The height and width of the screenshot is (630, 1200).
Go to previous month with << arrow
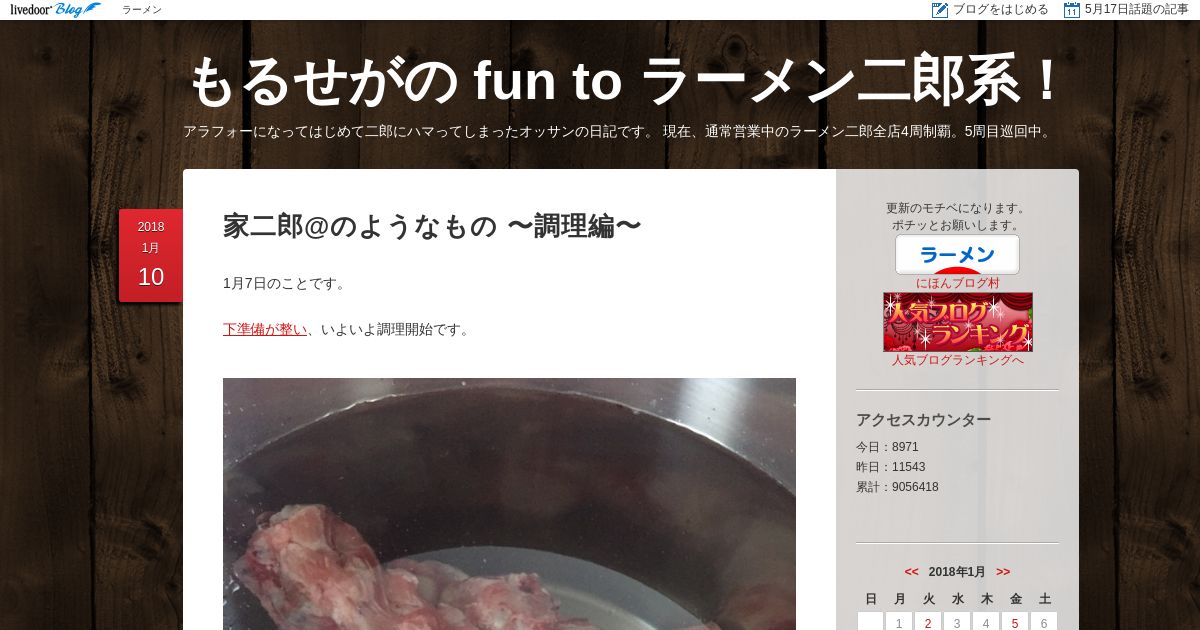(911, 572)
